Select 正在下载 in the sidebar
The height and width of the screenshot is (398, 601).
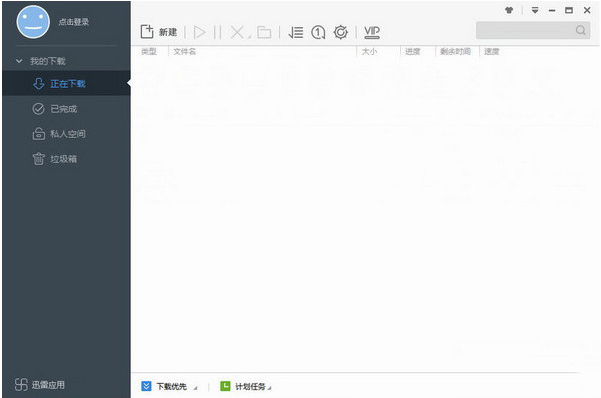66,84
